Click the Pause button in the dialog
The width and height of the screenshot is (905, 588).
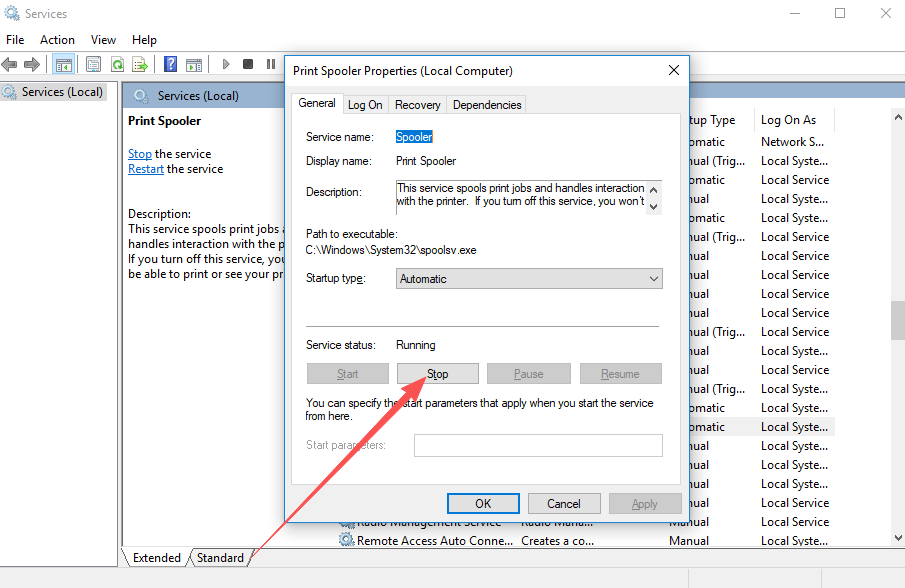[529, 374]
